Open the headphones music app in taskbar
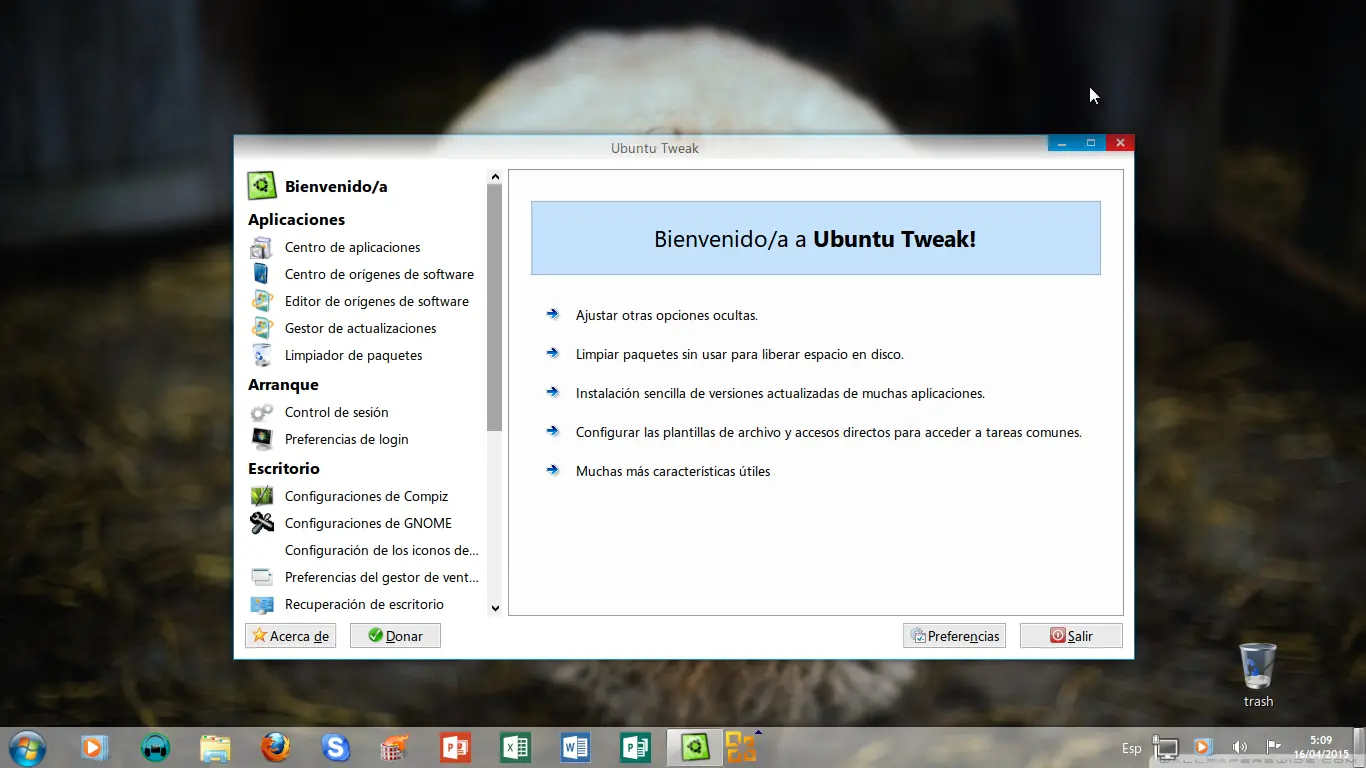Viewport: 1366px width, 768px height. pos(155,747)
